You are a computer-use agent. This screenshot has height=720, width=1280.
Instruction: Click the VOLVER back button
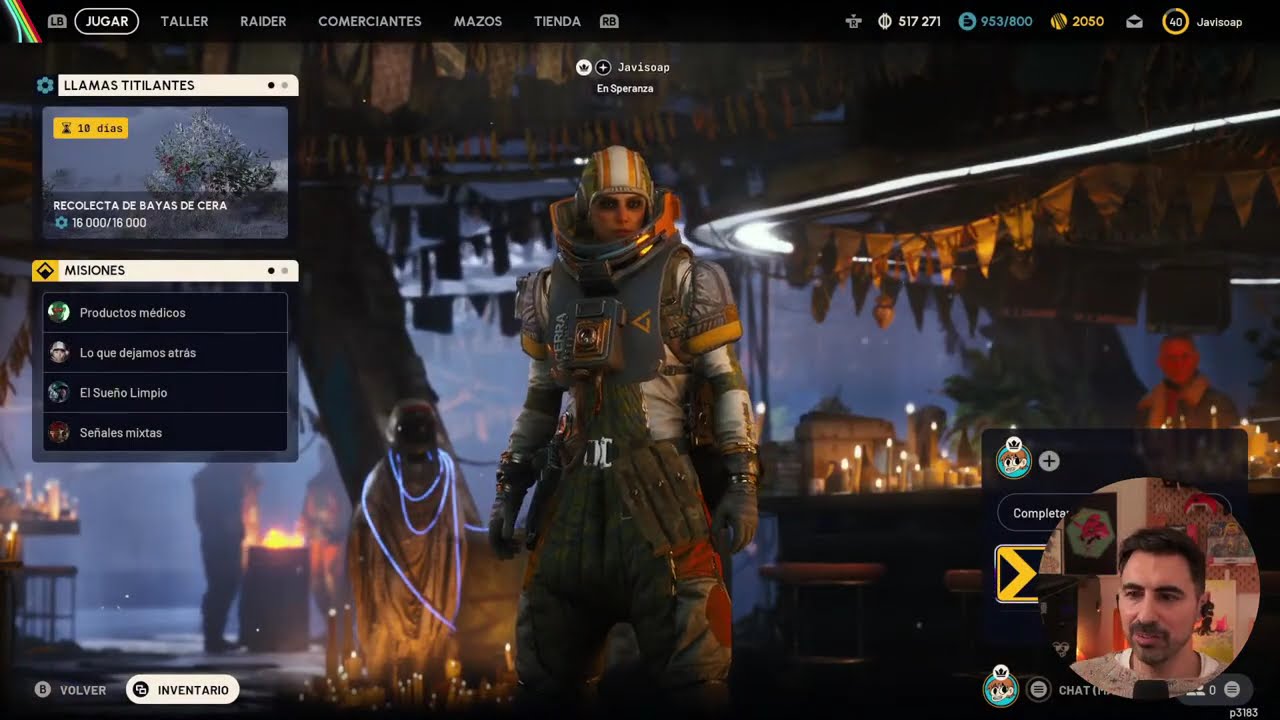click(70, 690)
